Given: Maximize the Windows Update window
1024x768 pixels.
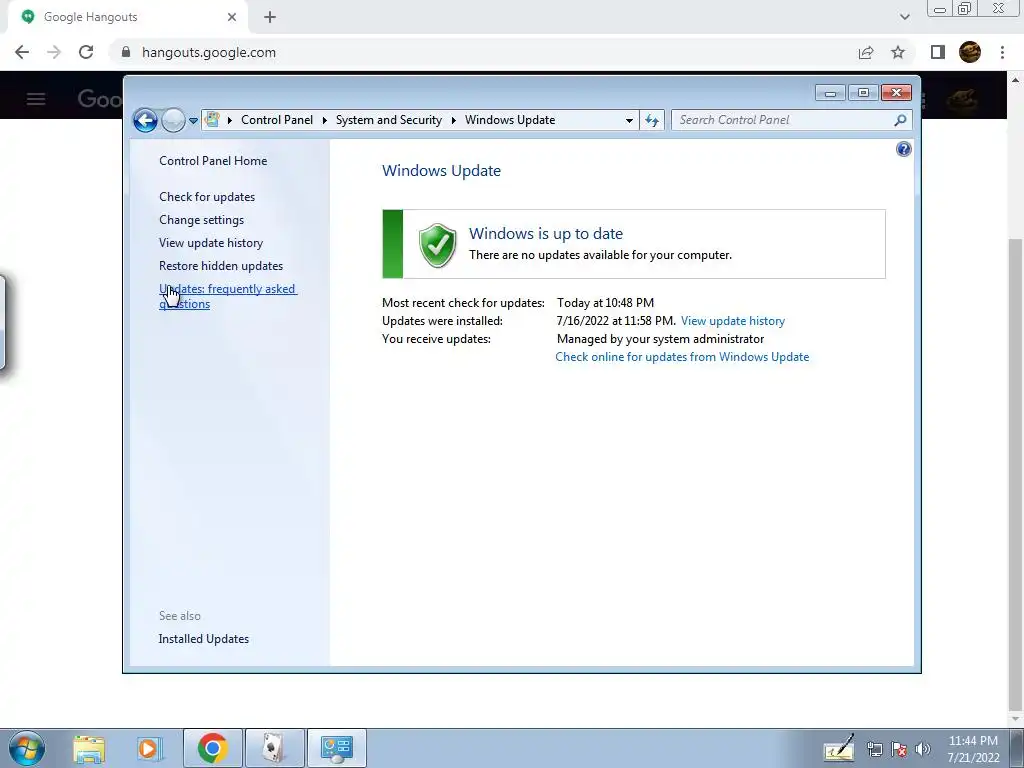Looking at the screenshot, I should (x=863, y=93).
